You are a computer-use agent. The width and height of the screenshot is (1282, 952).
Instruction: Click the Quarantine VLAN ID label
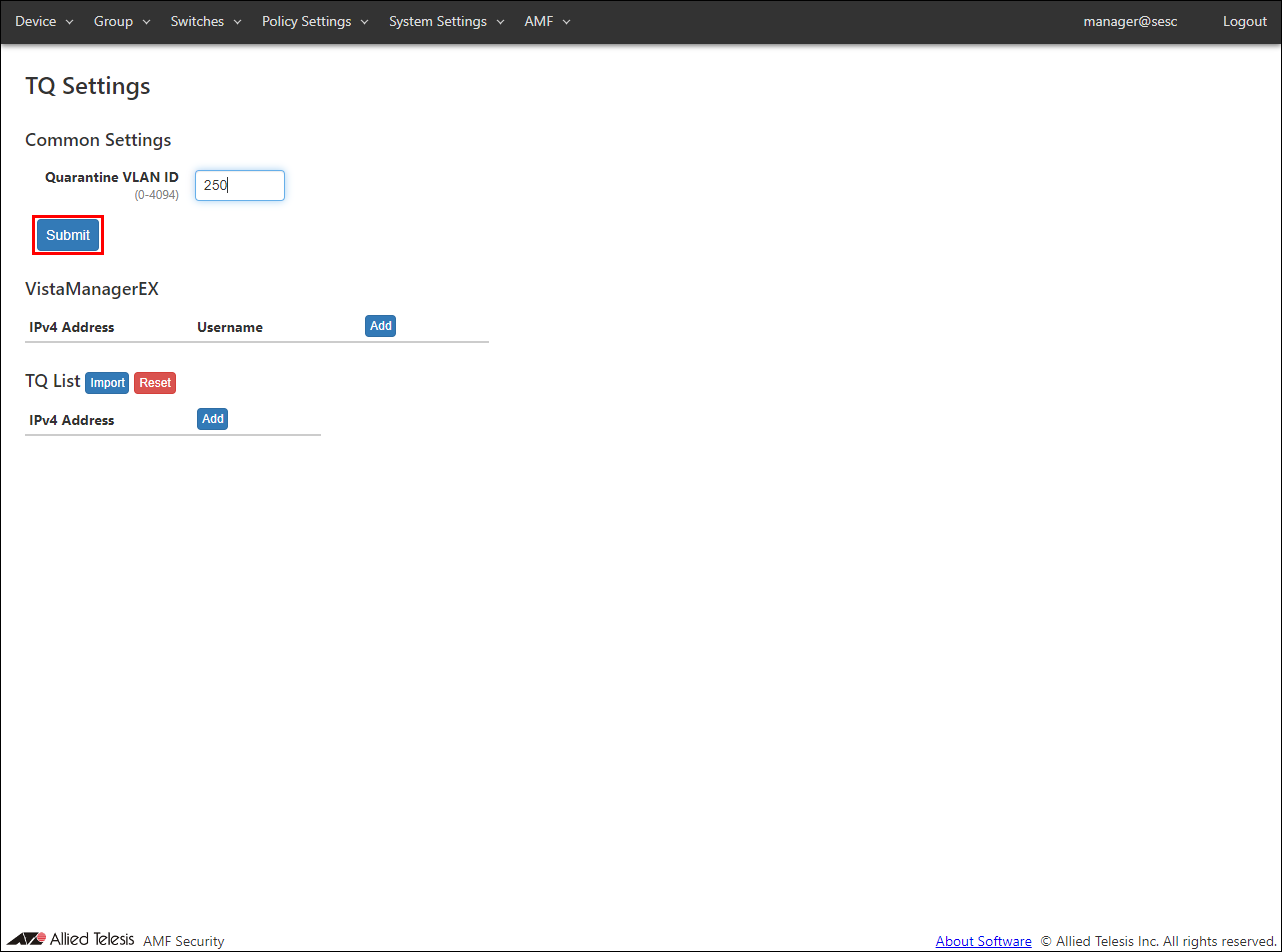point(112,177)
